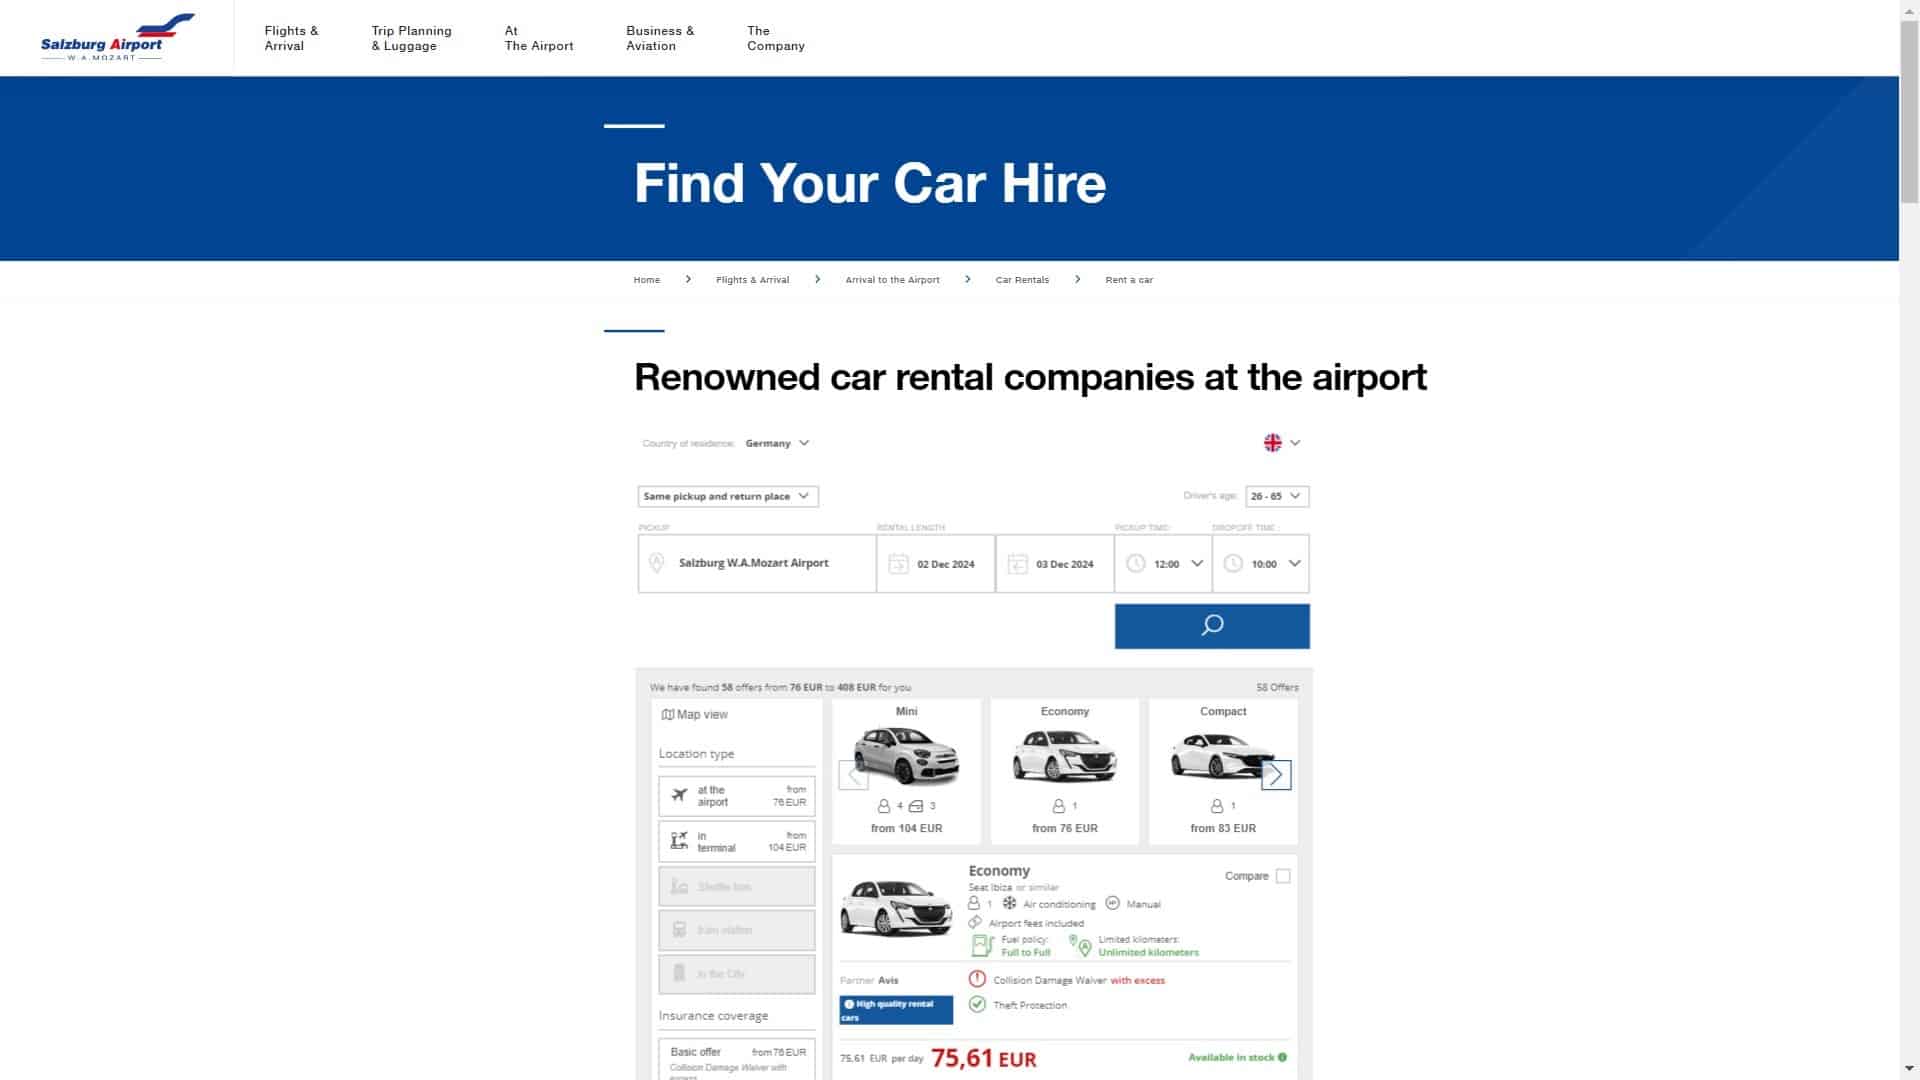This screenshot has height=1080, width=1920.
Task: Open Same pickup and return place dropdown
Action: pyautogui.click(x=728, y=496)
